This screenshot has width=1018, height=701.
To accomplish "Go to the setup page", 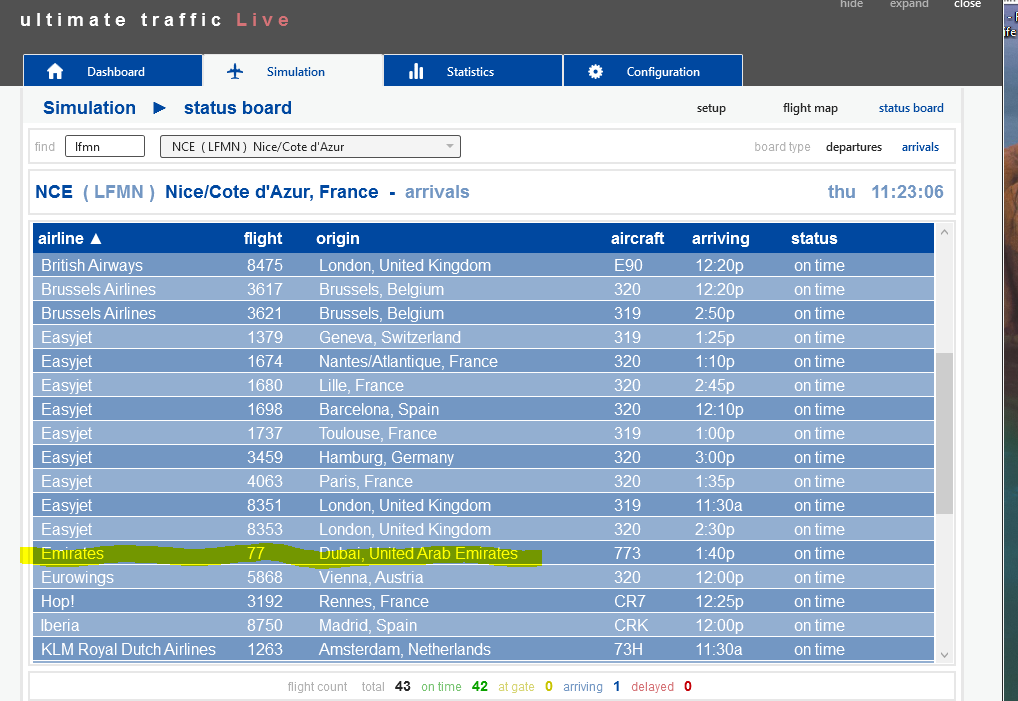I will [711, 108].
